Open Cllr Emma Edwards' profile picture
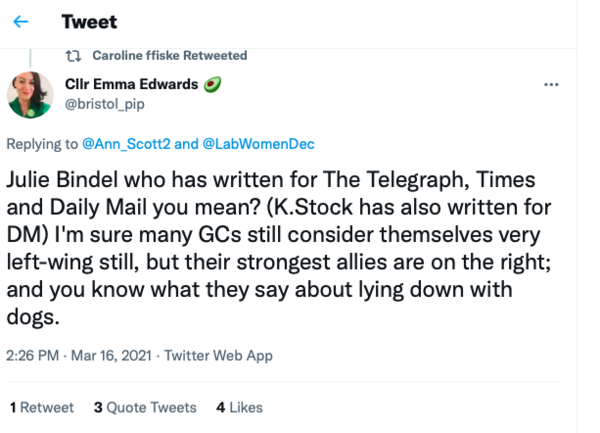The width and height of the screenshot is (600, 433). click(31, 94)
